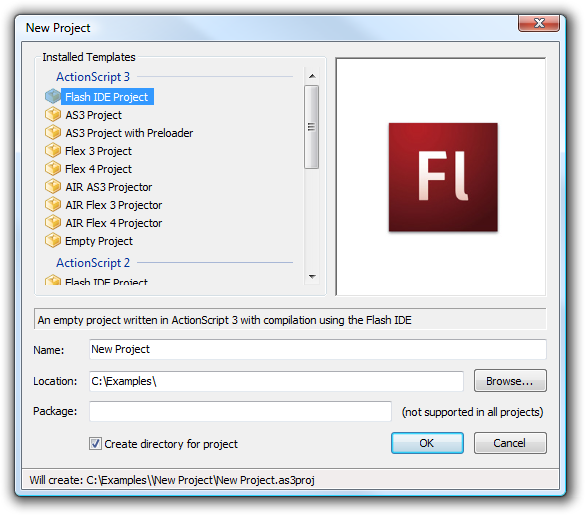
Task: Click the Cancel button
Action: (510, 443)
